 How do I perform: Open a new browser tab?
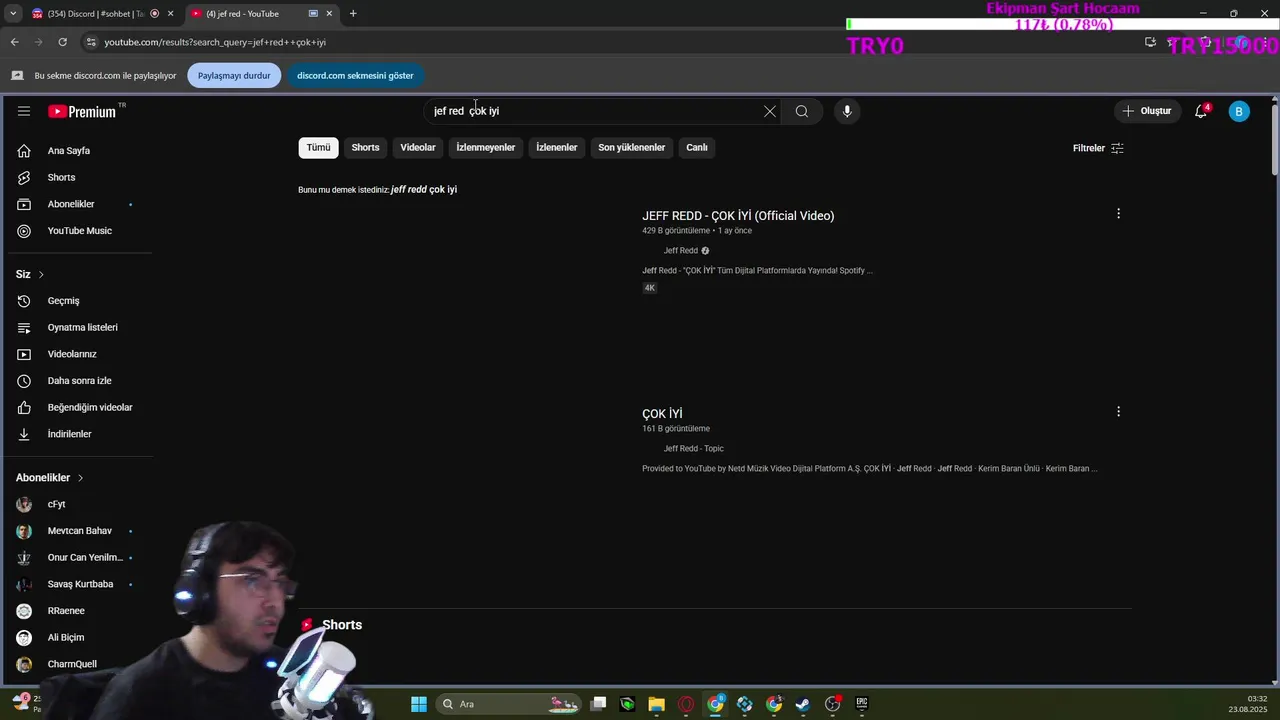353,13
